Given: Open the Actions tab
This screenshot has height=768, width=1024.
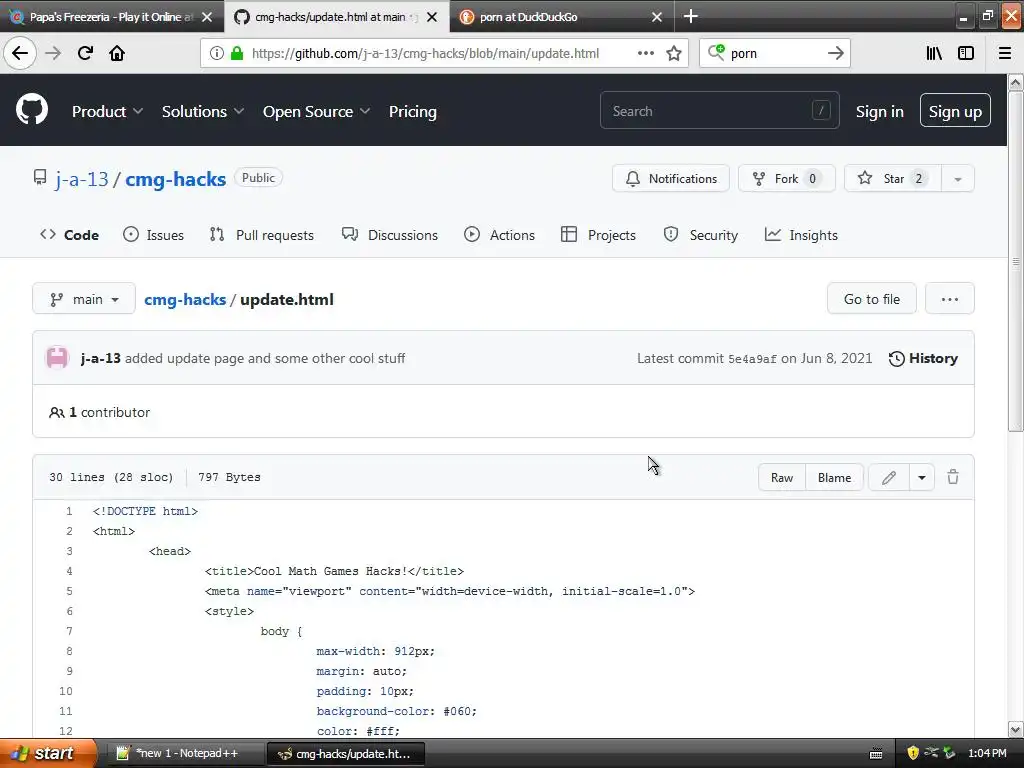Looking at the screenshot, I should 500,235.
